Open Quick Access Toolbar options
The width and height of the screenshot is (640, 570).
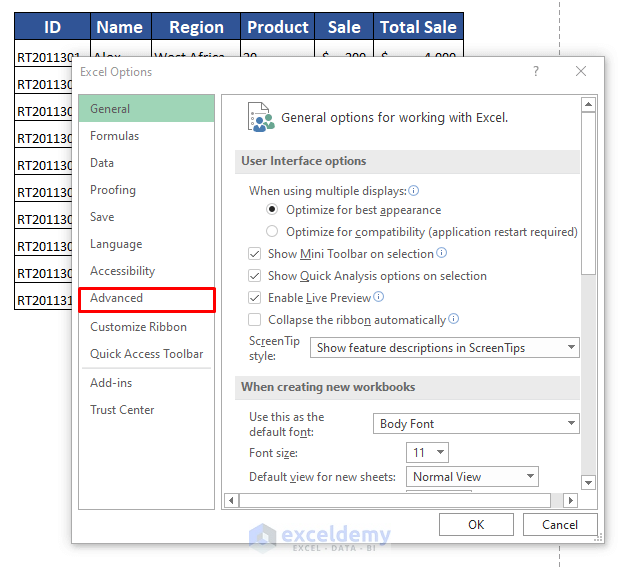pos(147,354)
